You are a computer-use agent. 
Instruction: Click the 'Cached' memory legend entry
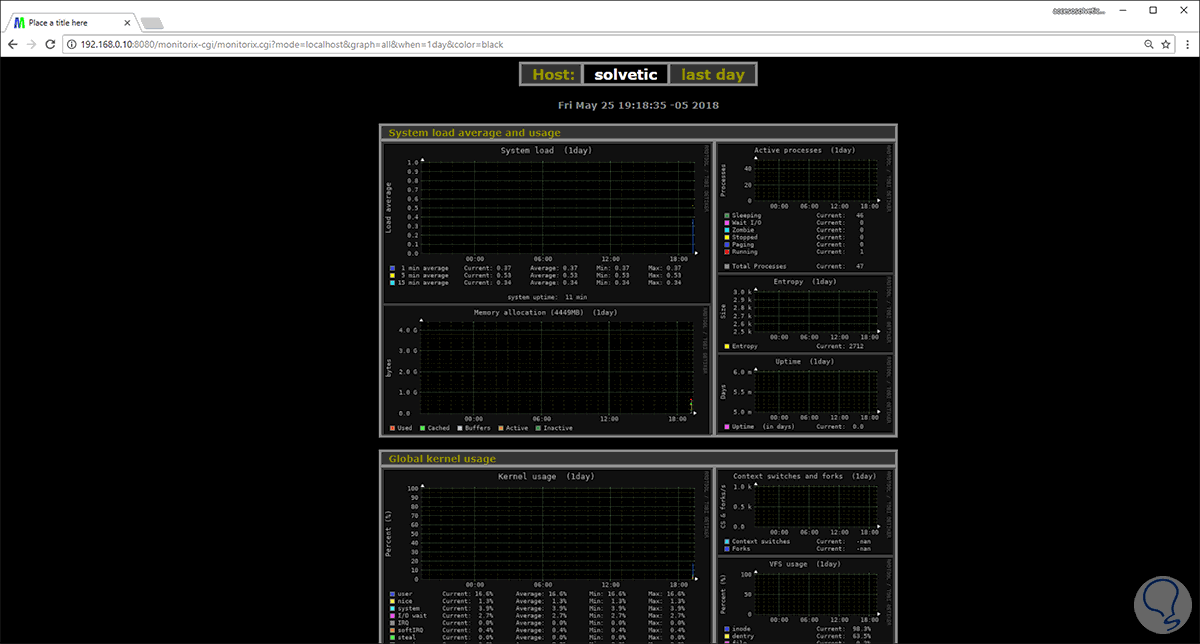pos(435,428)
